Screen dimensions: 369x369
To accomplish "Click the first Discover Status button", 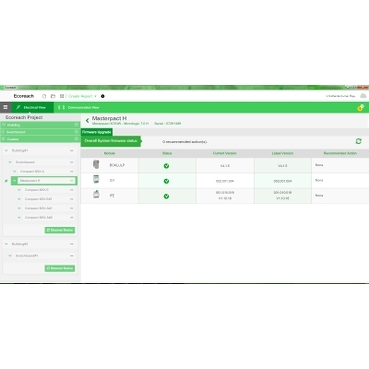I will point(60,230).
